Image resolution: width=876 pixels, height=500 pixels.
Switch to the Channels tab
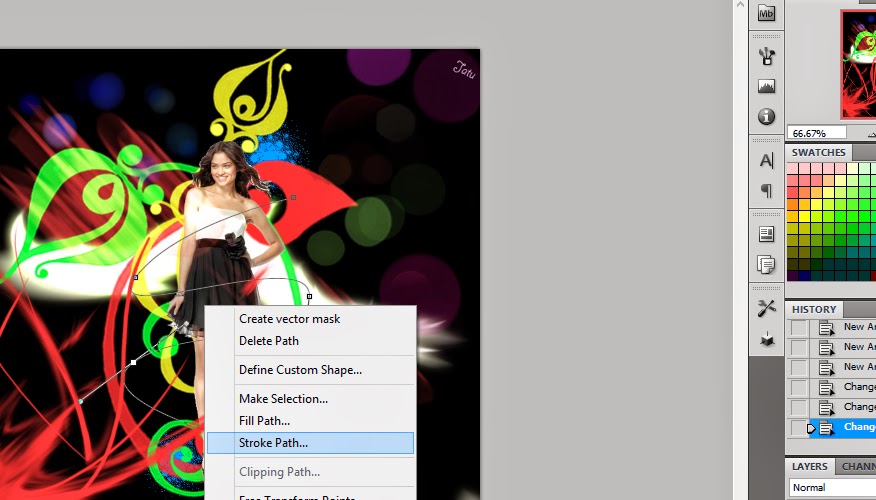pos(858,466)
